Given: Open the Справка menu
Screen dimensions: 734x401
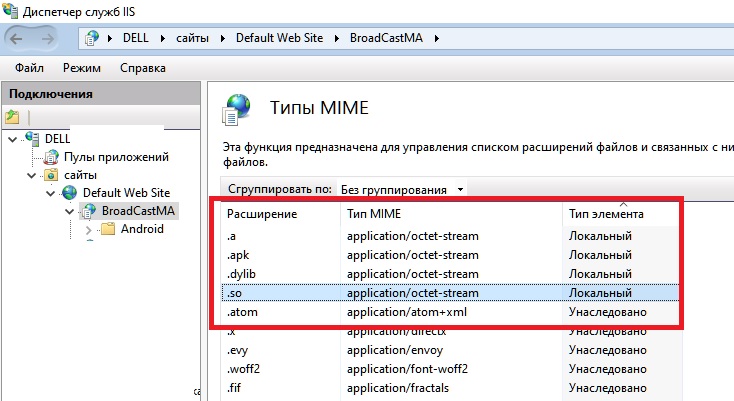Looking at the screenshot, I should (x=143, y=68).
